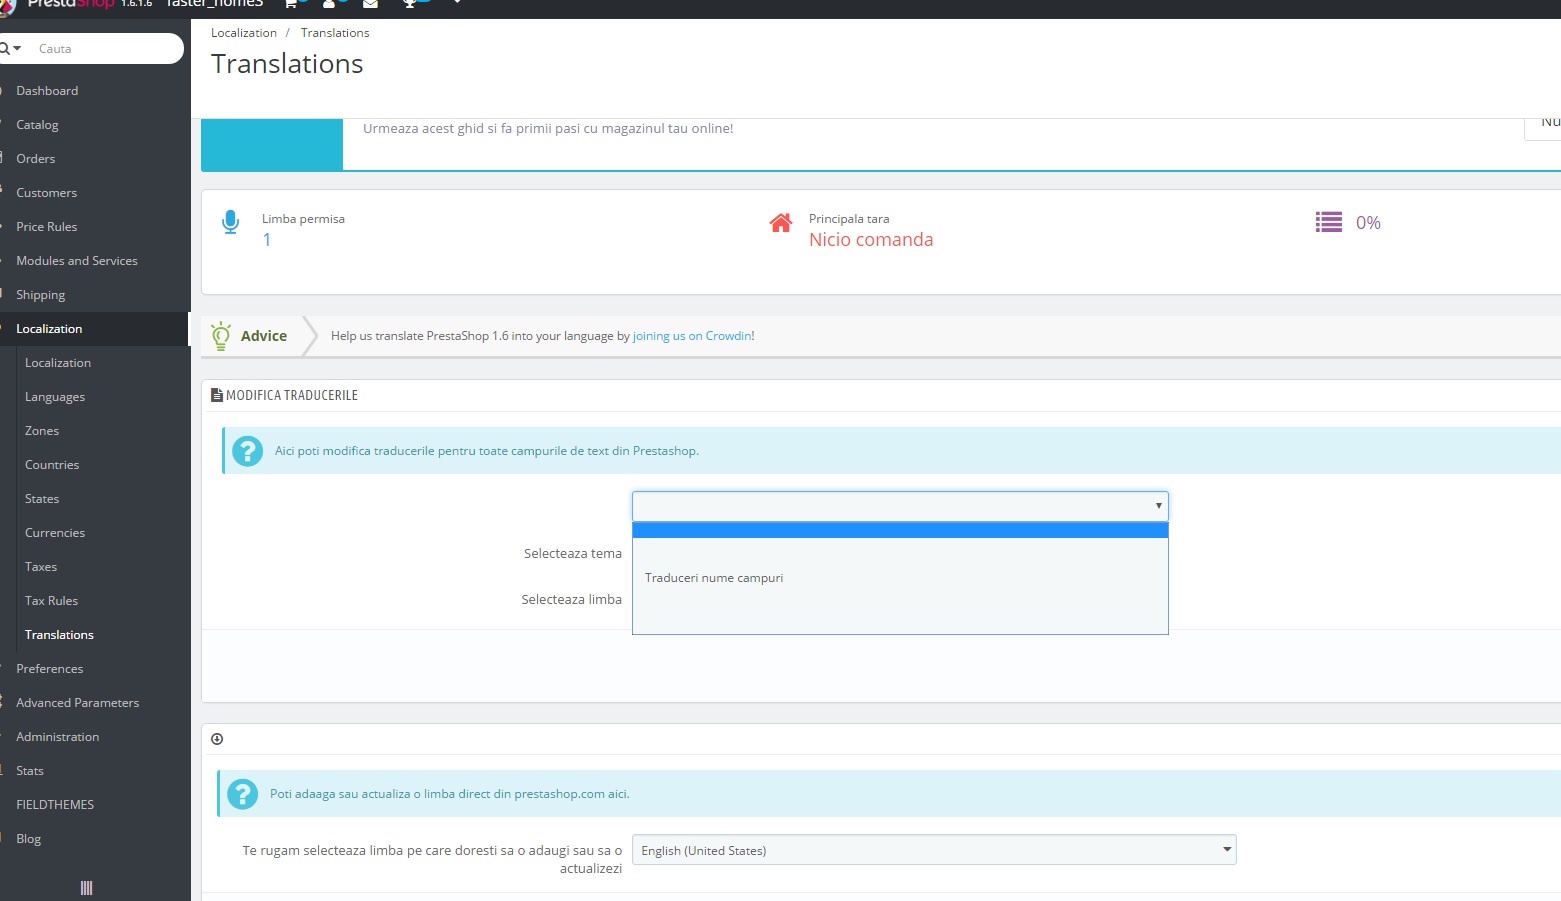Click the question mark icon beside 'Aici poti modifica'
Screen dimensions: 1561x901
click(247, 451)
